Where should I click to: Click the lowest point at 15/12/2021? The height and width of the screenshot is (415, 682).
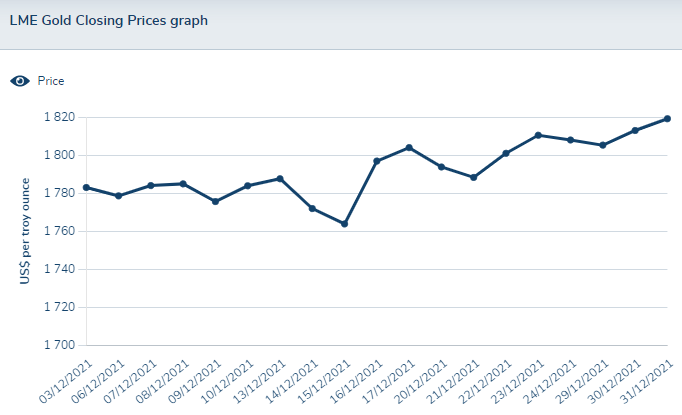pyautogui.click(x=344, y=224)
